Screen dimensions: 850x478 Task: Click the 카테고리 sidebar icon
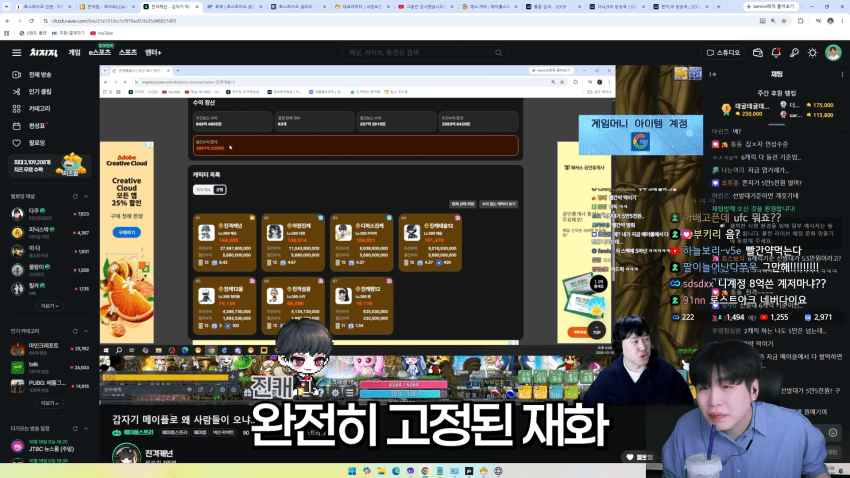click(16, 108)
